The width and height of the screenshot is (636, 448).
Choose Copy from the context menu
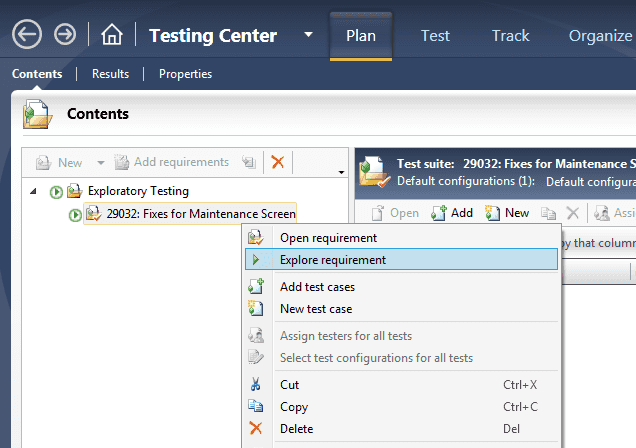tap(294, 407)
